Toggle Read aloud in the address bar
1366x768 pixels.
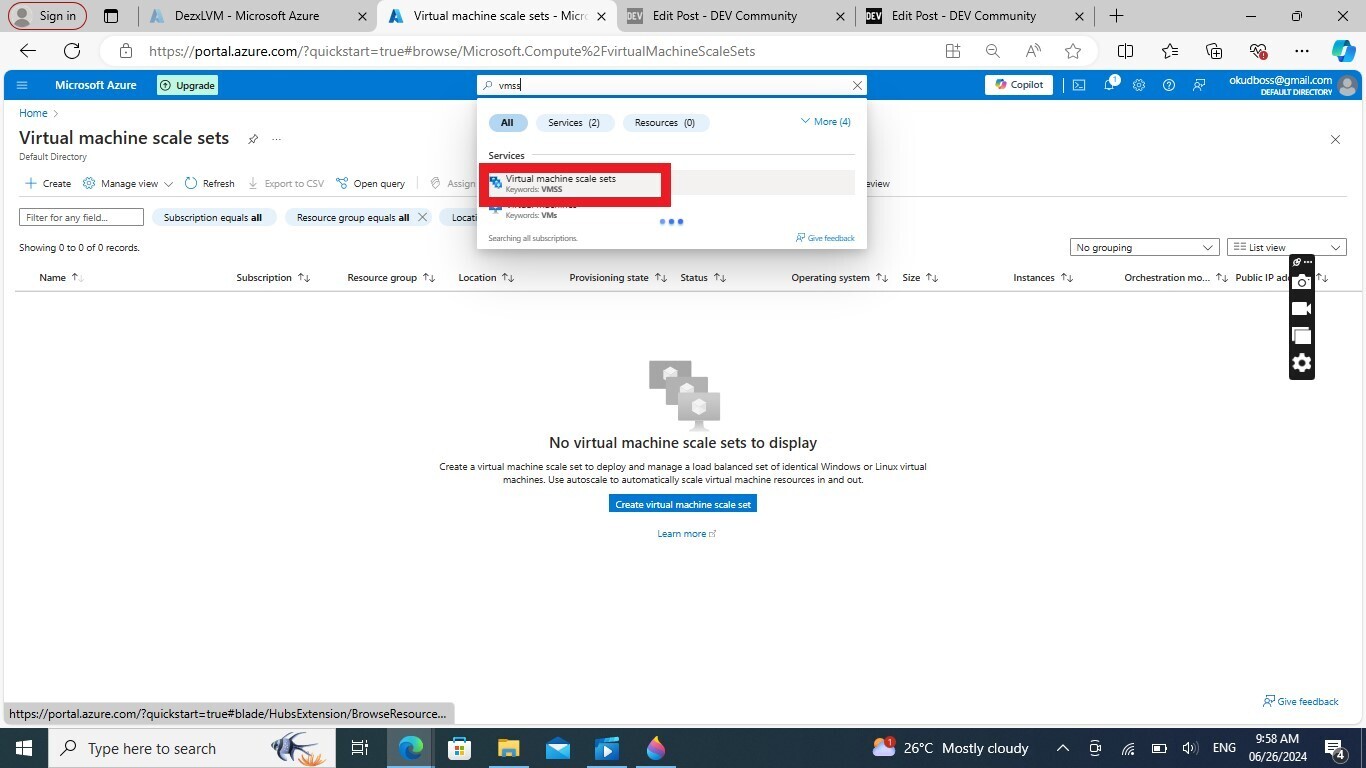(1033, 51)
